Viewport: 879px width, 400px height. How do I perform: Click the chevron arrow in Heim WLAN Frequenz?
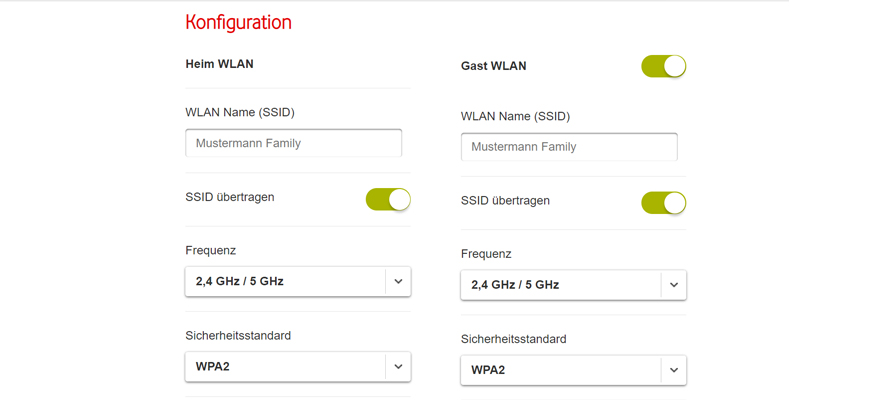[x=398, y=282]
